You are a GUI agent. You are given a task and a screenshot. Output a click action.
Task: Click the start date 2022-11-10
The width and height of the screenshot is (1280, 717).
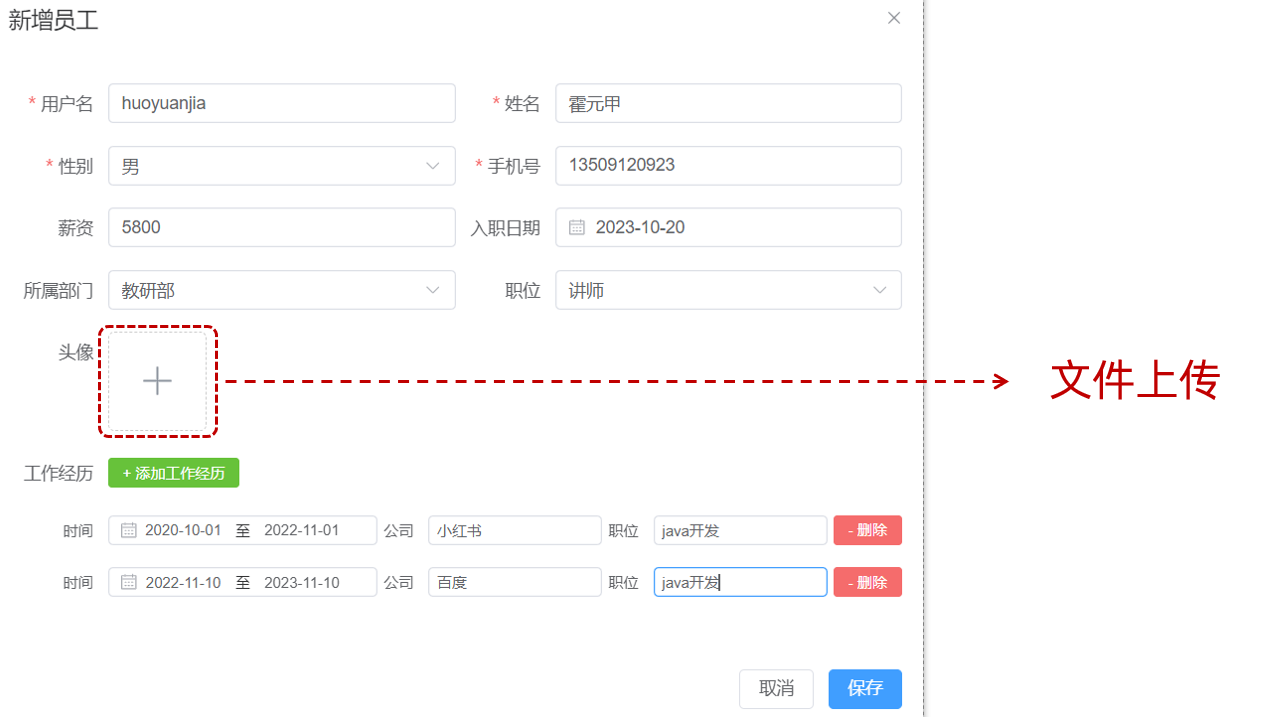[183, 582]
